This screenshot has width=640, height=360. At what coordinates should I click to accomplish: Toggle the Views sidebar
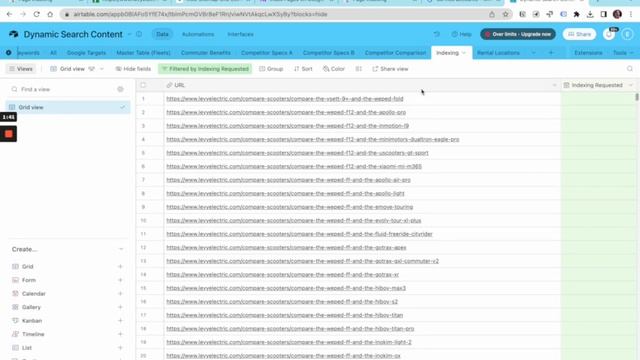pyautogui.click(x=21, y=69)
